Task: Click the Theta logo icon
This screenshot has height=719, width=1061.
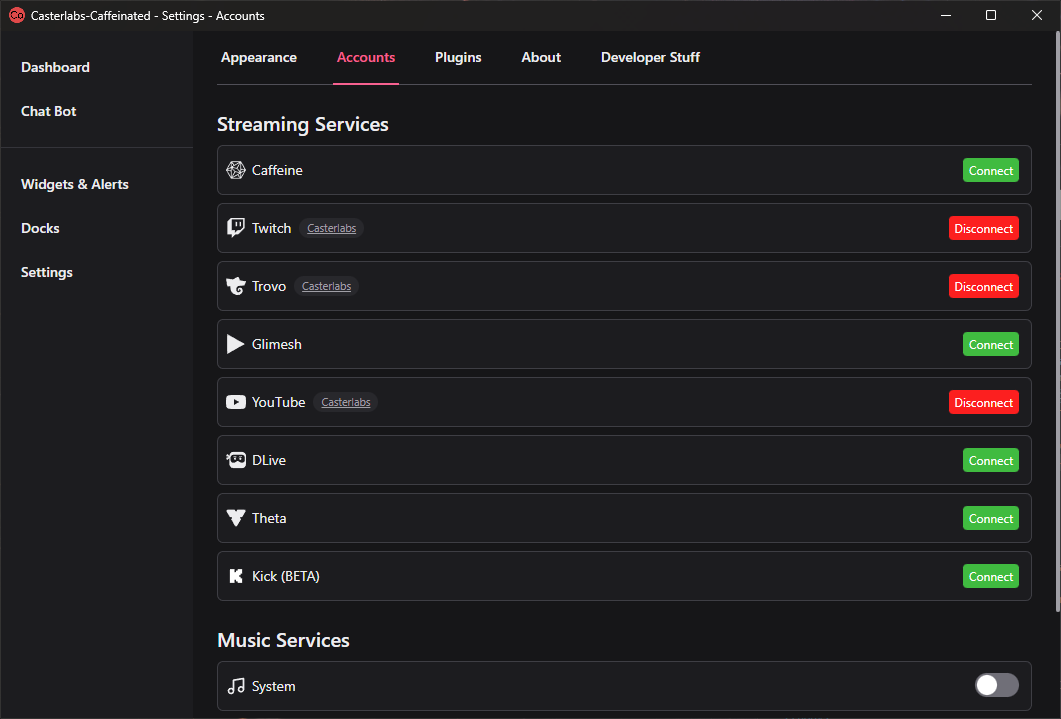Action: pos(236,518)
